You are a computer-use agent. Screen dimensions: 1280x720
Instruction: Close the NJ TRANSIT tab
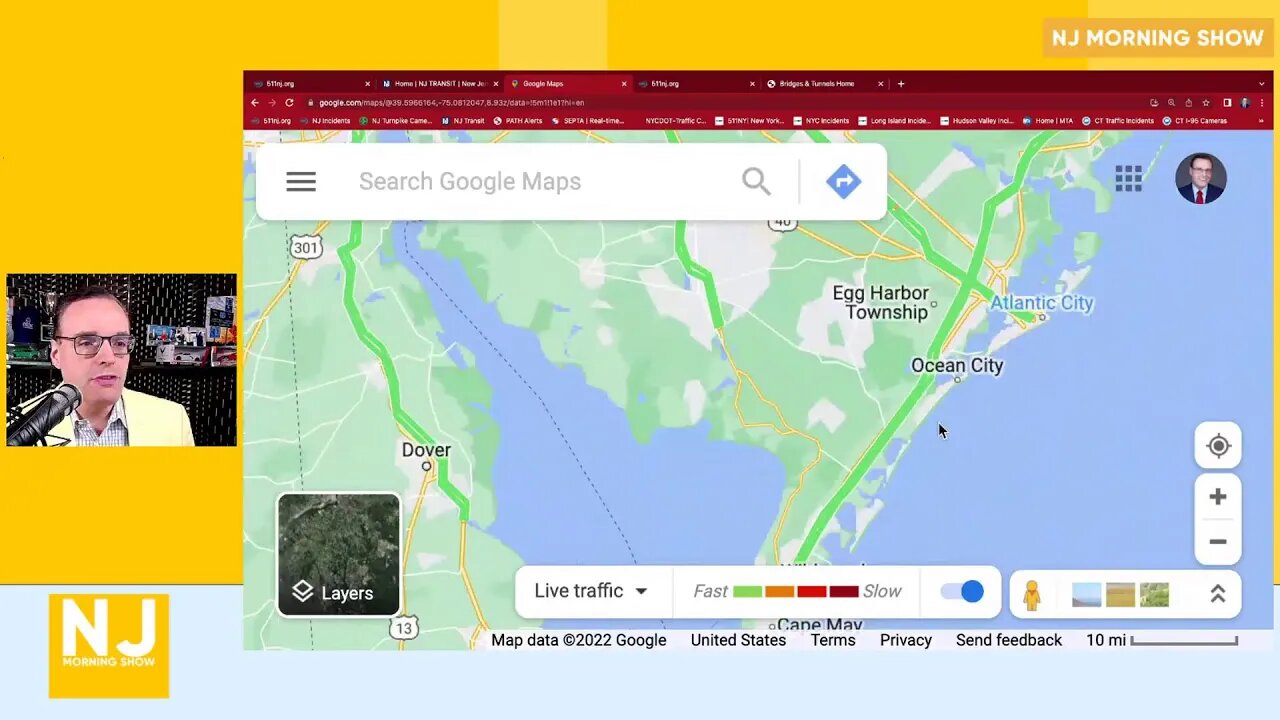496,84
